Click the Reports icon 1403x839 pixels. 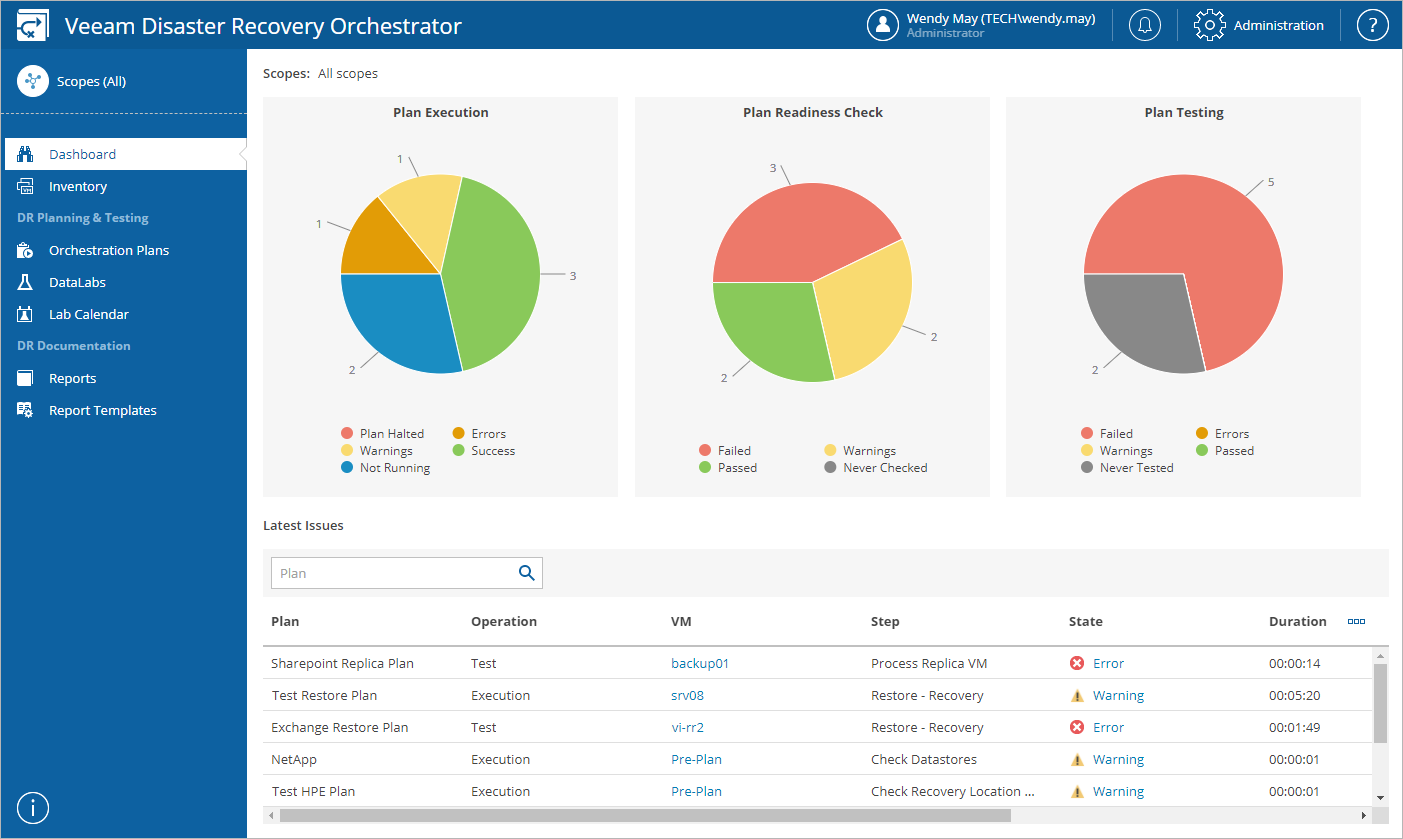coord(26,378)
